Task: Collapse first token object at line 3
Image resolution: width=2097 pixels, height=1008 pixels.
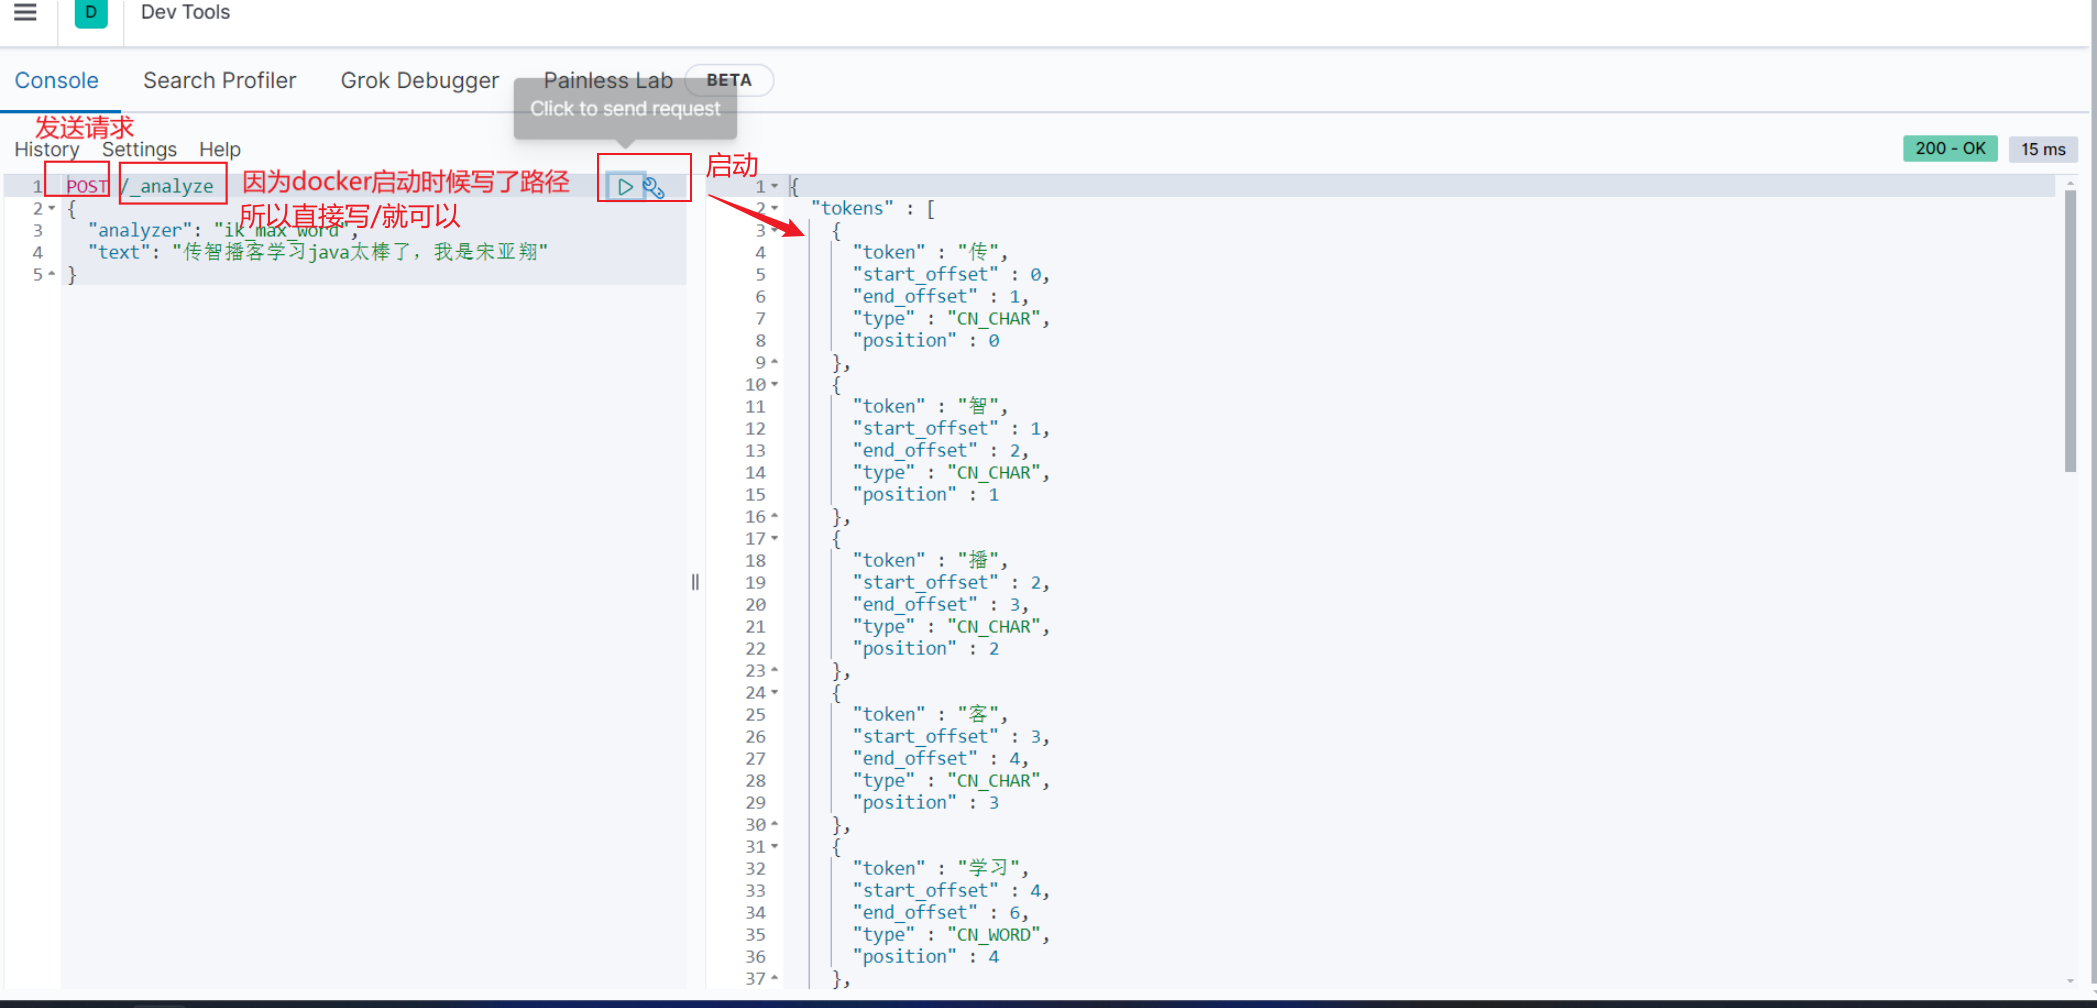Action: coord(774,231)
